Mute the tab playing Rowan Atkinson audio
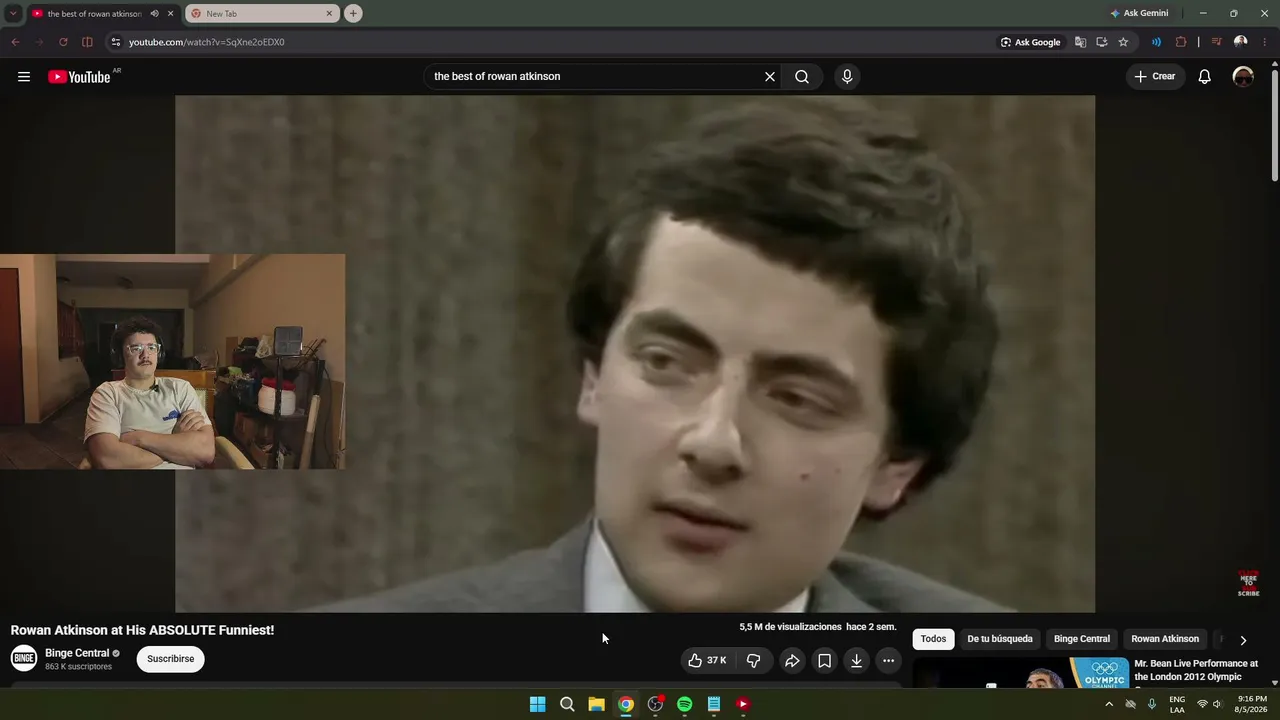Screen dimensions: 1280x720 click(154, 13)
